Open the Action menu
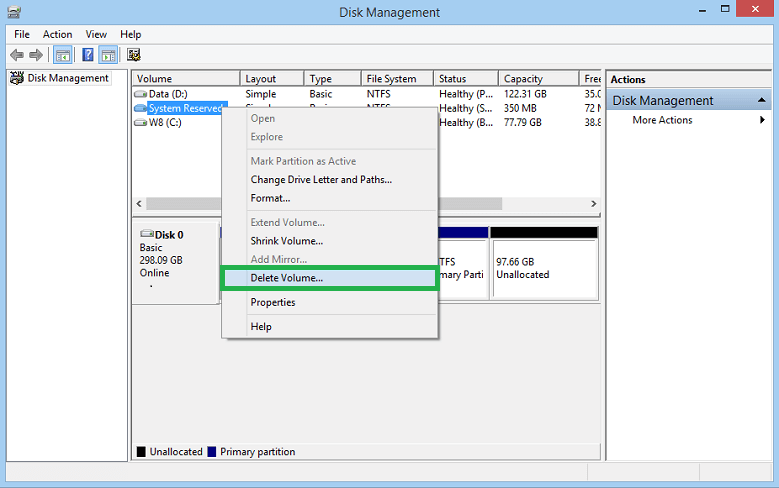Image resolution: width=779 pixels, height=488 pixels. click(57, 34)
